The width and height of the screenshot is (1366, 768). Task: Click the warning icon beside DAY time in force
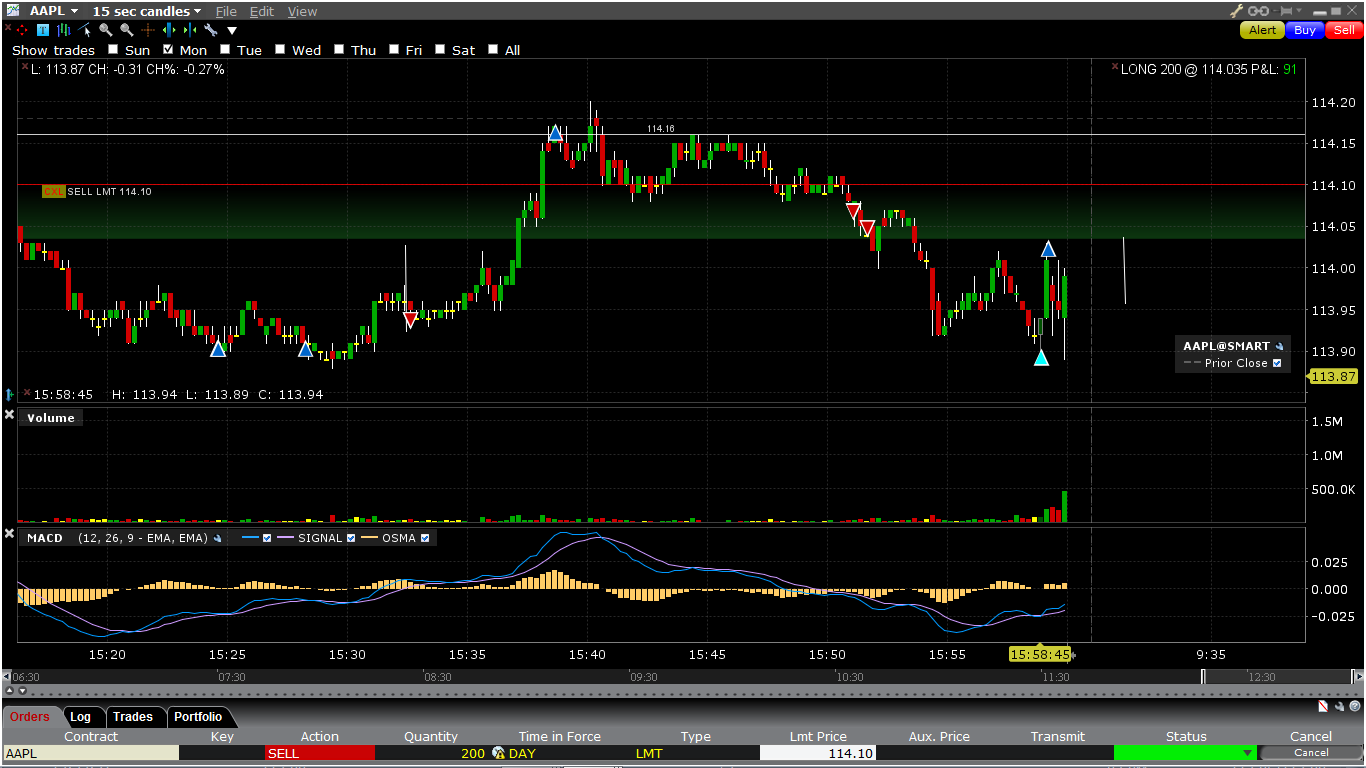498,753
